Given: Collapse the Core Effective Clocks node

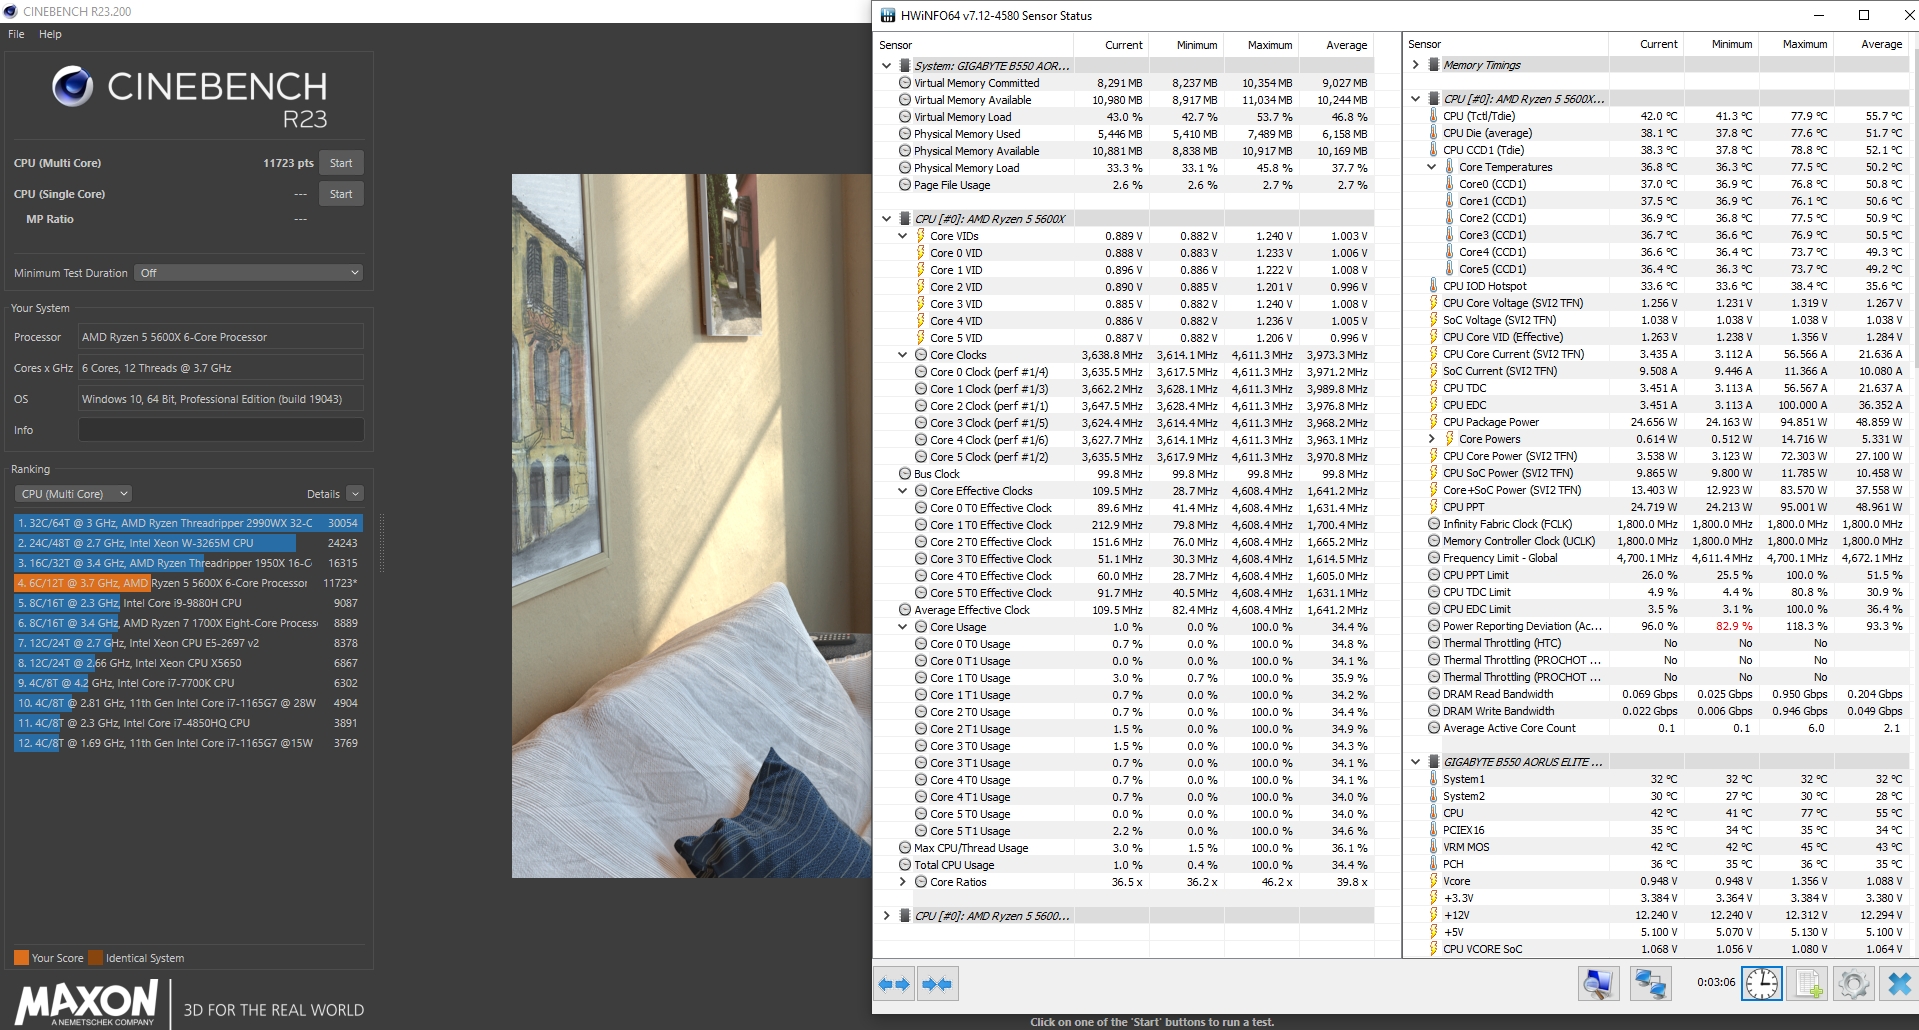Looking at the screenshot, I should point(902,491).
